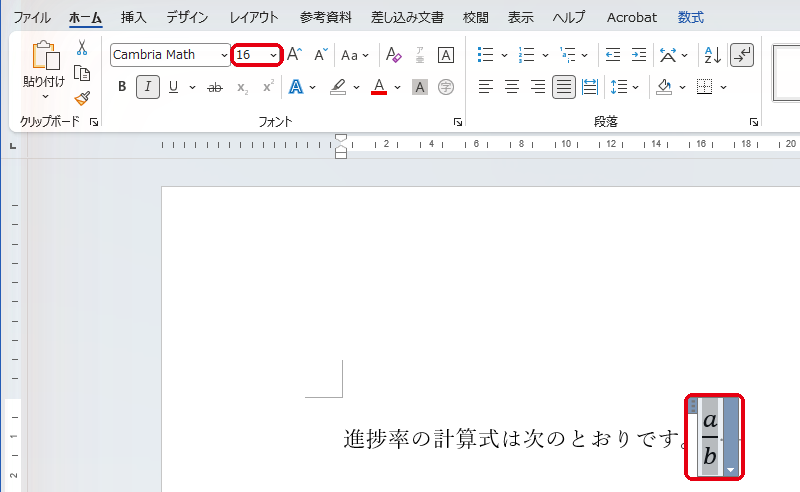Center-align the text
The image size is (800, 492).
[512, 87]
